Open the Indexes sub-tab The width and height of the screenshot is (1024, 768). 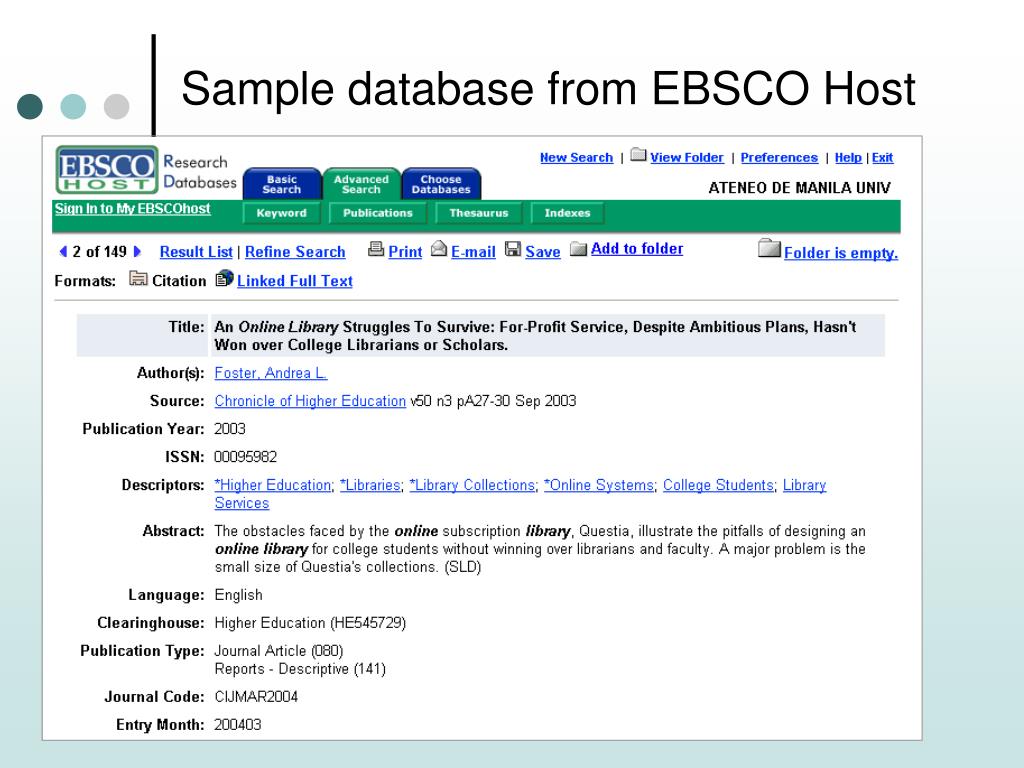[568, 213]
